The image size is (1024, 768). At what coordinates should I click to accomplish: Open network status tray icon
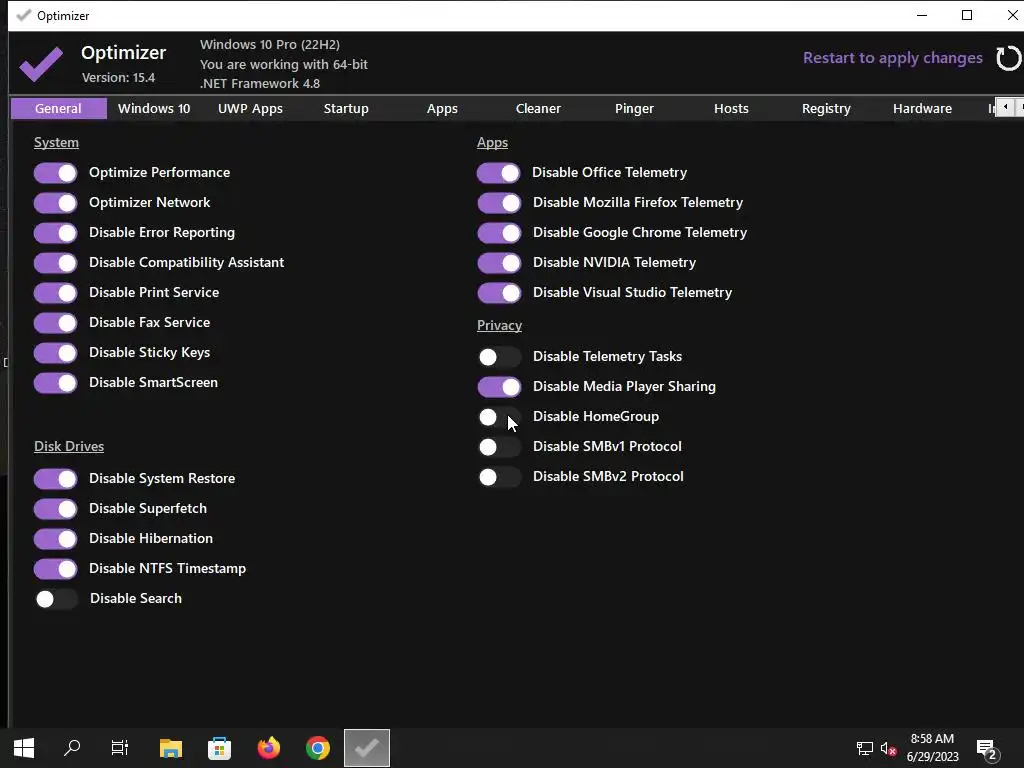[865, 748]
